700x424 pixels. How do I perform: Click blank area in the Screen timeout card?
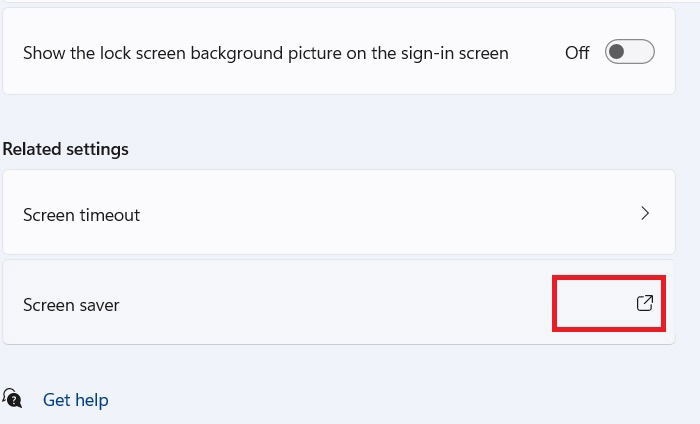379,213
